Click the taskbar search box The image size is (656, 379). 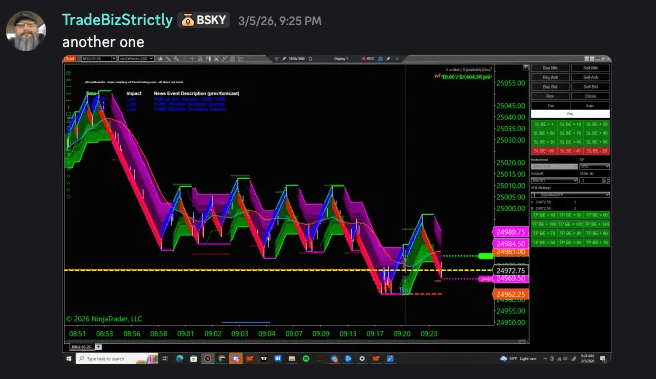click(x=117, y=359)
